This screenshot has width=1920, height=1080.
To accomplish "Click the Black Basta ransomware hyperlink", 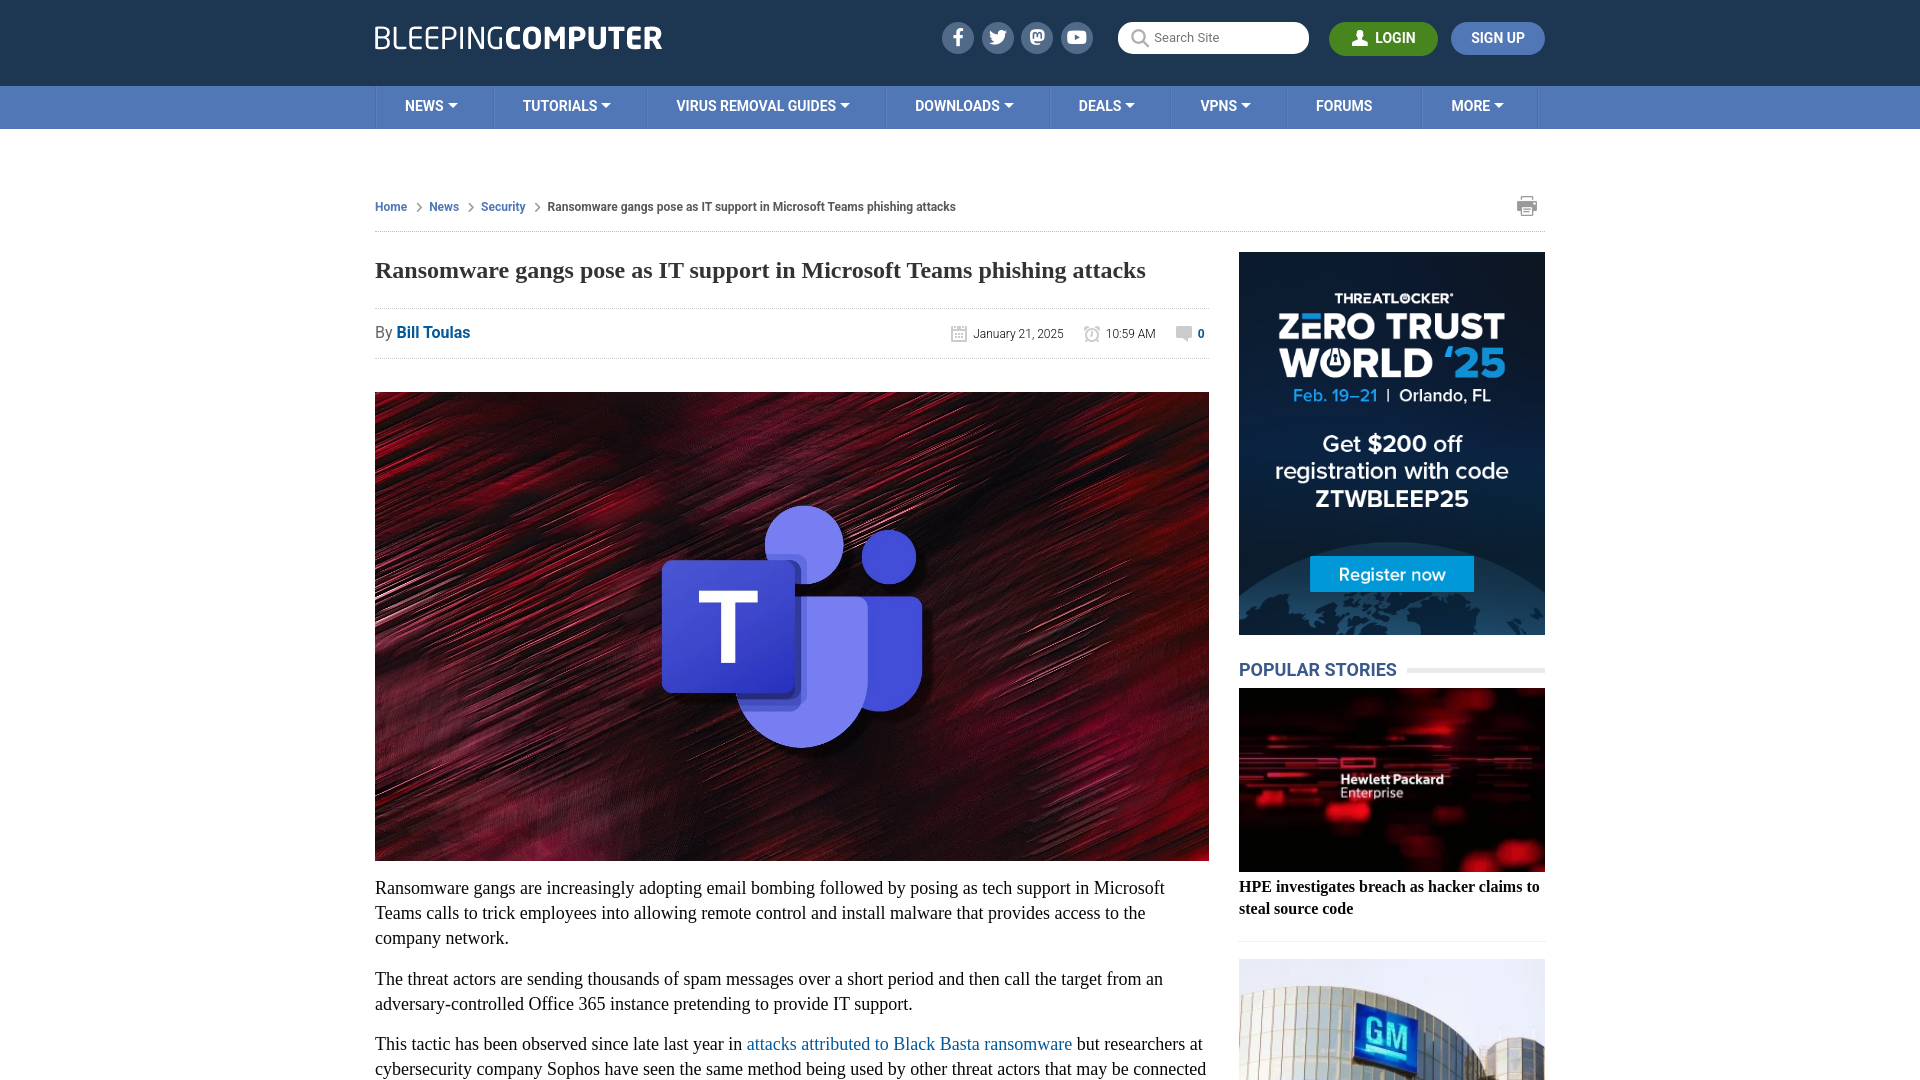I will [x=910, y=1043].
